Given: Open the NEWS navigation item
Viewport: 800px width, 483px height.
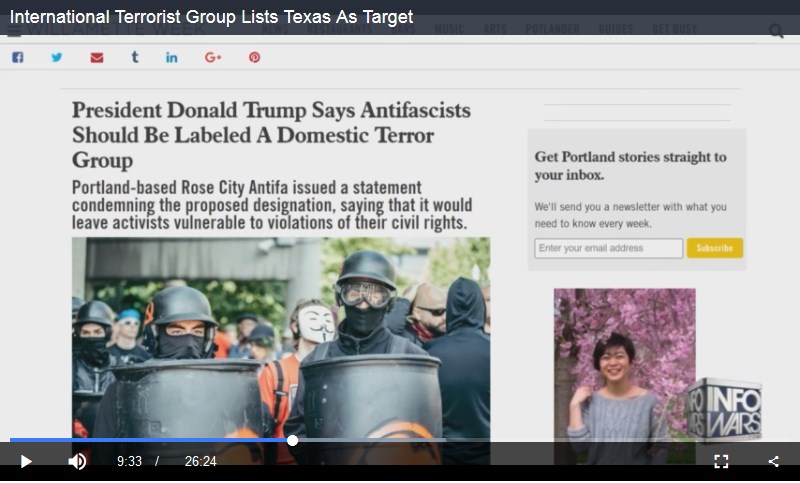Looking at the screenshot, I should click(276, 29).
